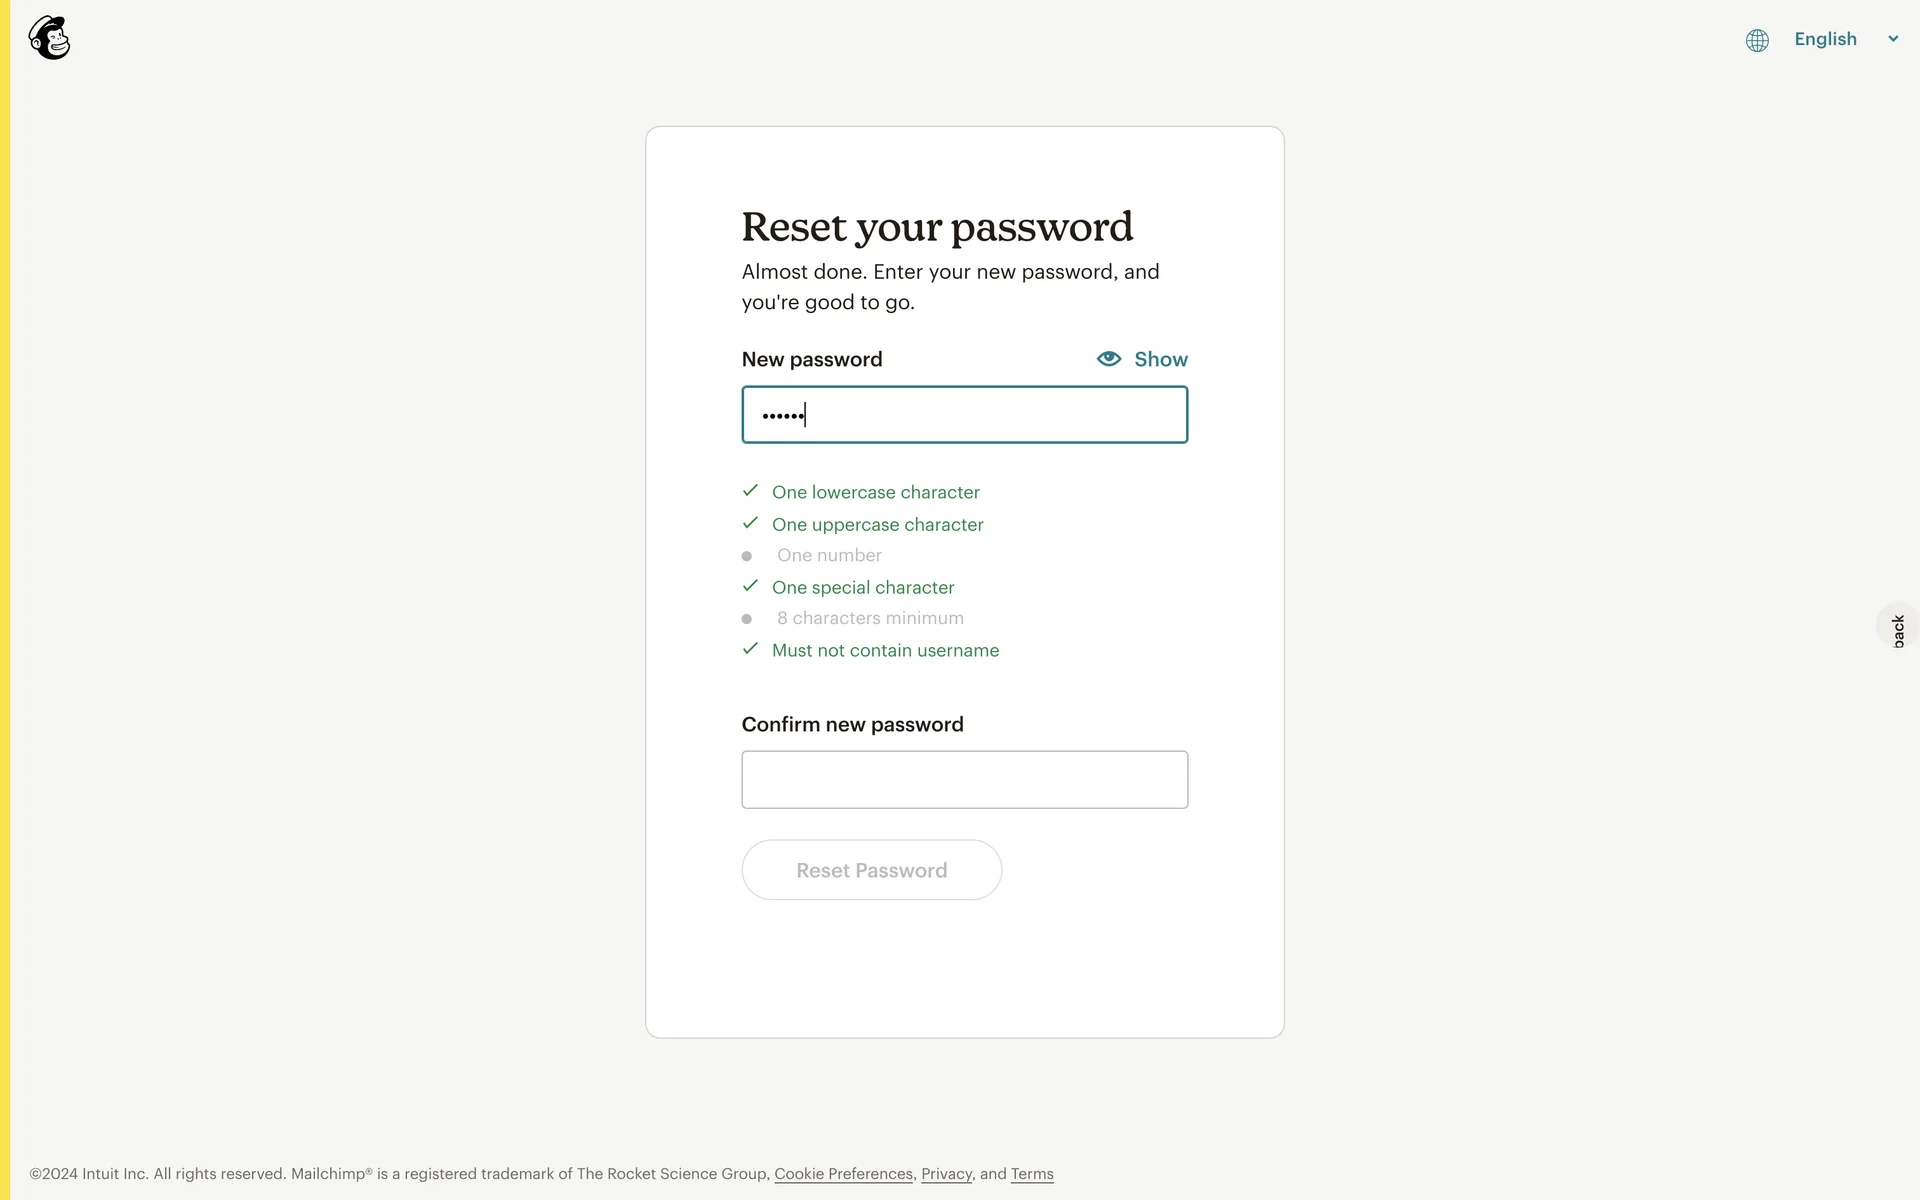The width and height of the screenshot is (1920, 1200).
Task: Click gray bullet beside One number
Action: (746, 556)
